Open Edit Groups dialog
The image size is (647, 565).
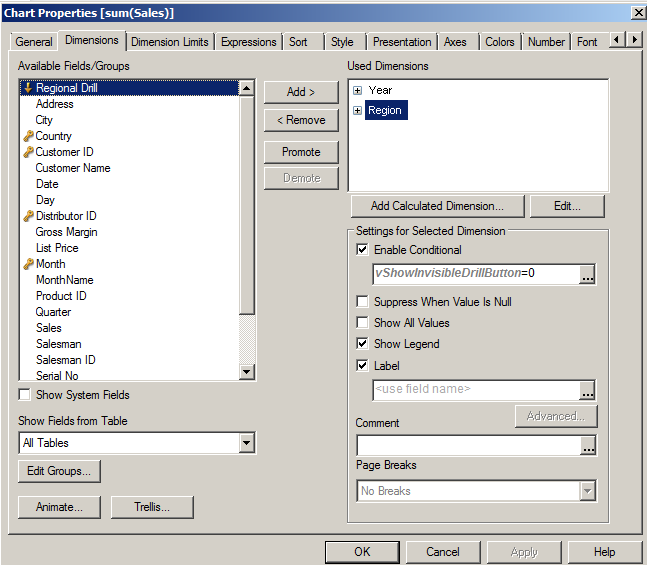(59, 471)
